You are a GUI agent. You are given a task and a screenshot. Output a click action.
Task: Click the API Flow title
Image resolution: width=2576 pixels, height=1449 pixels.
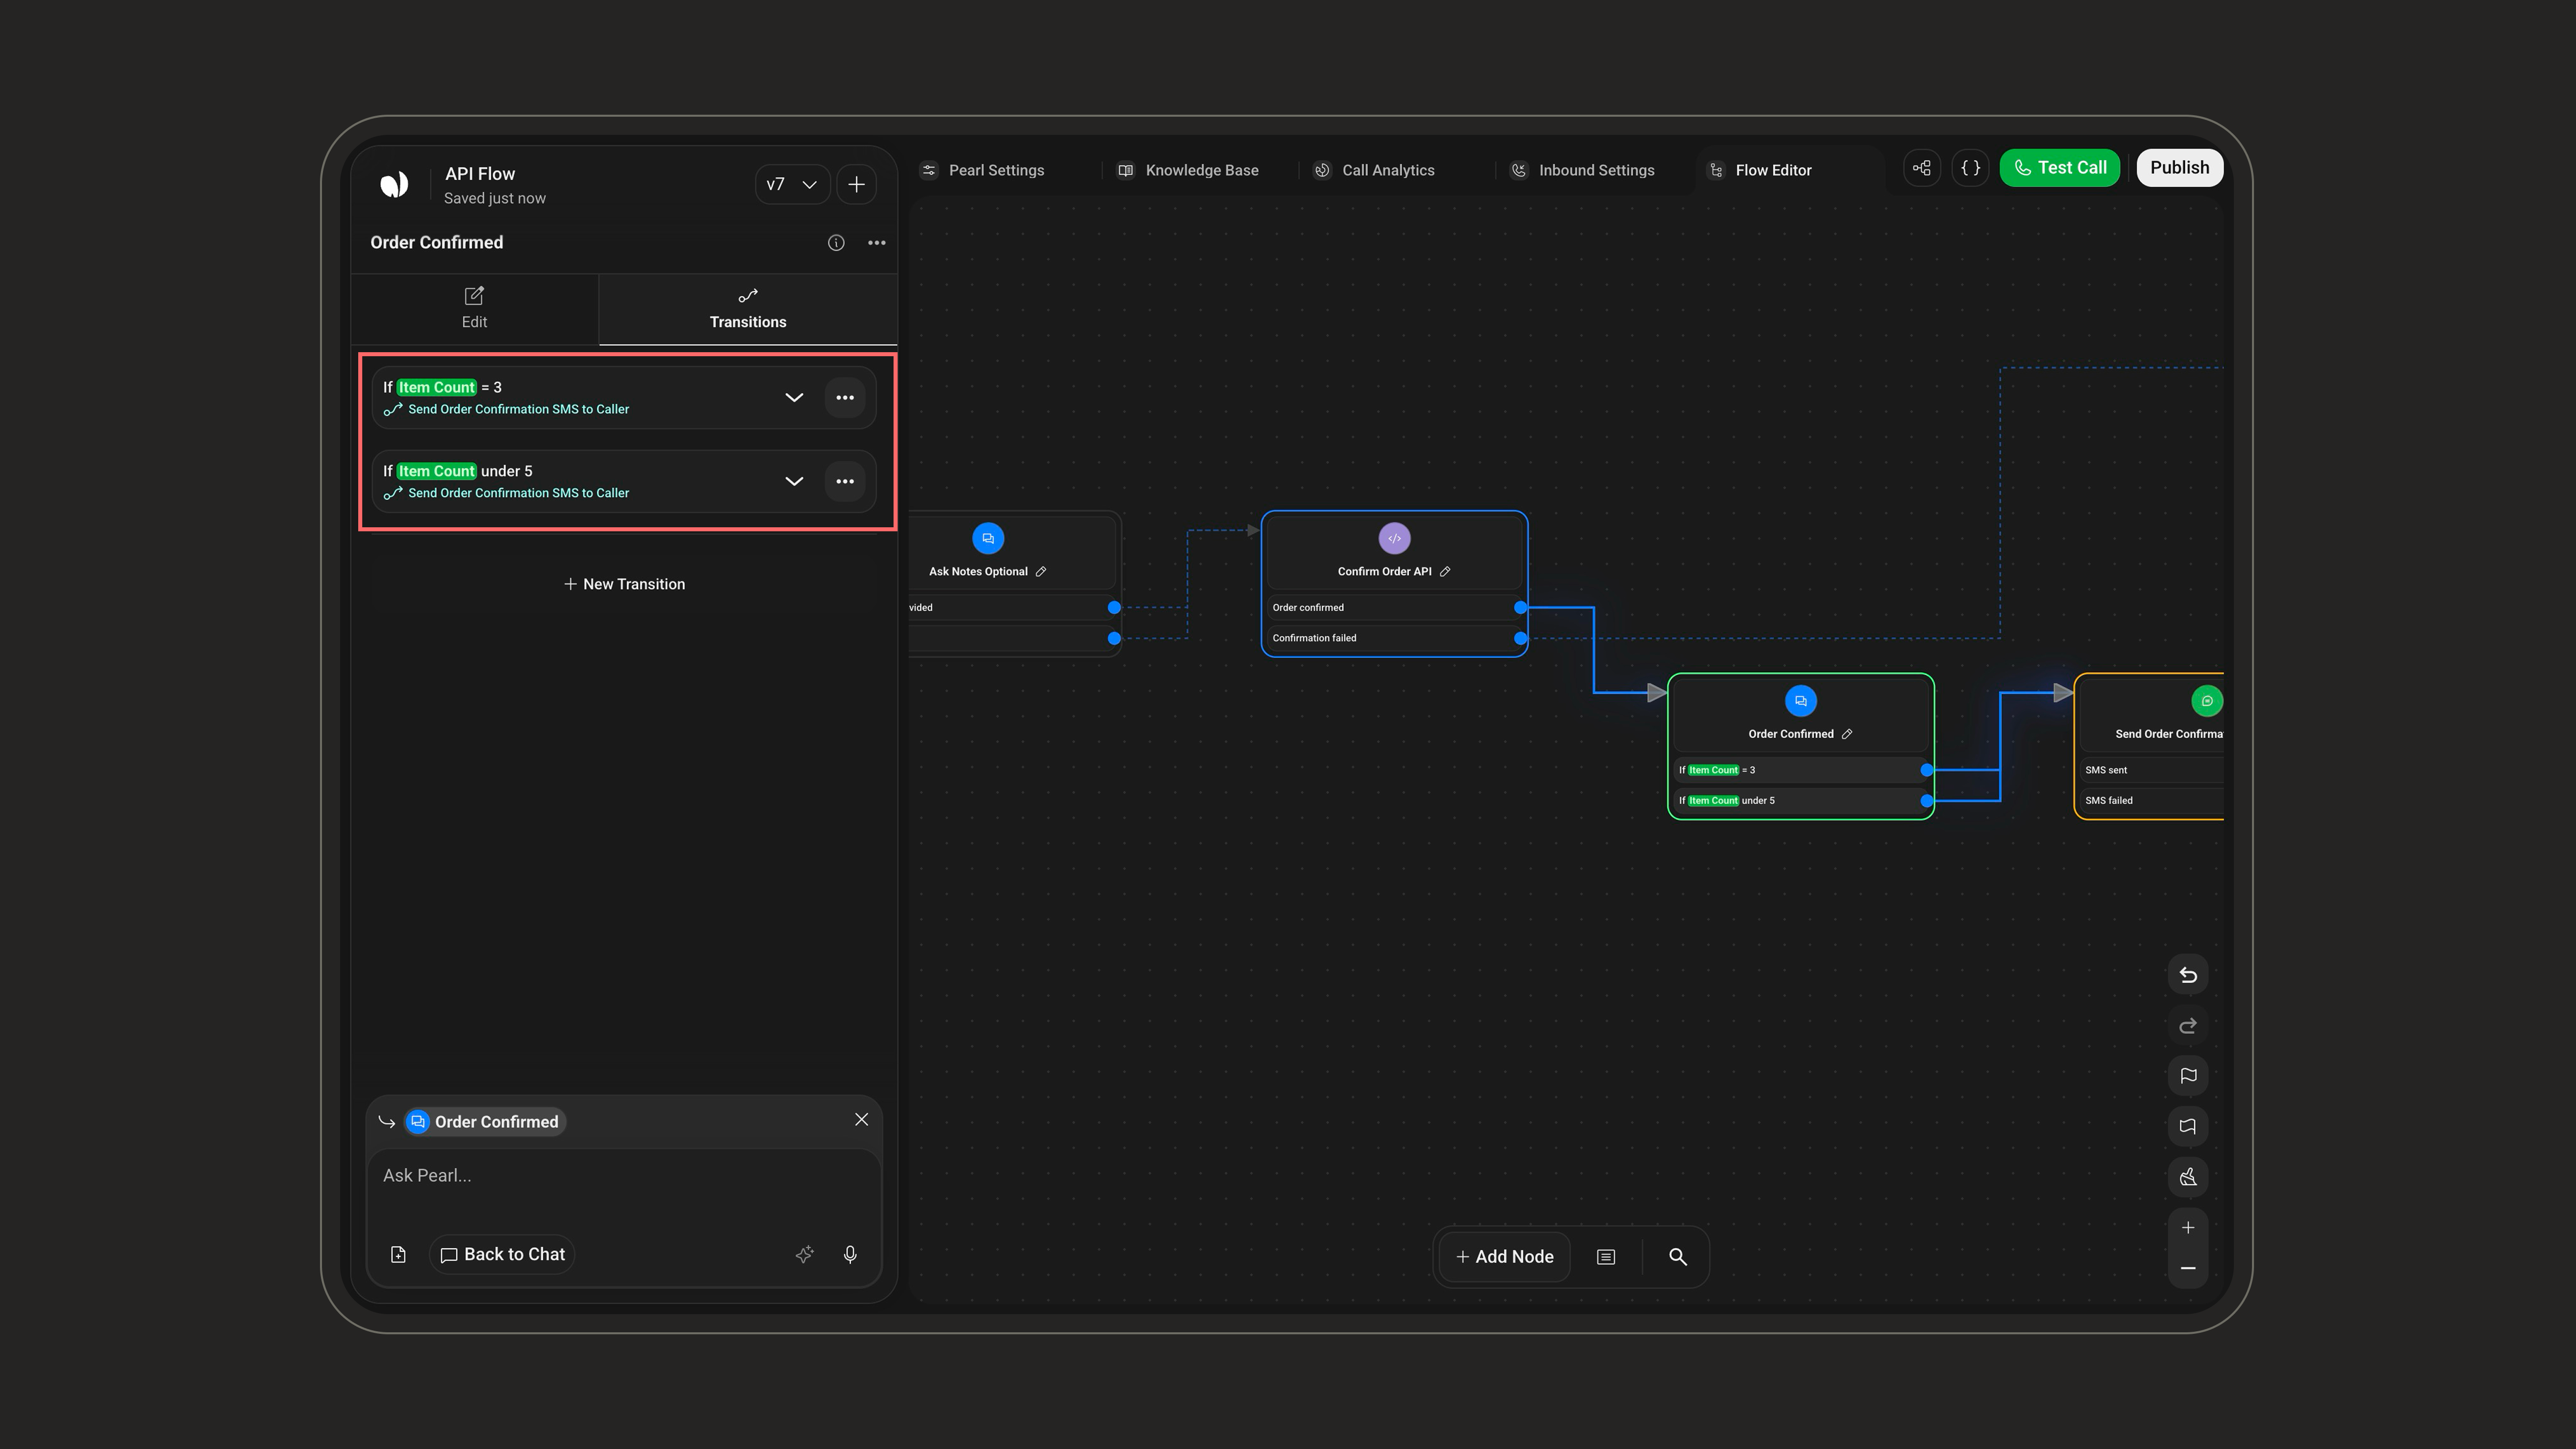tap(480, 174)
